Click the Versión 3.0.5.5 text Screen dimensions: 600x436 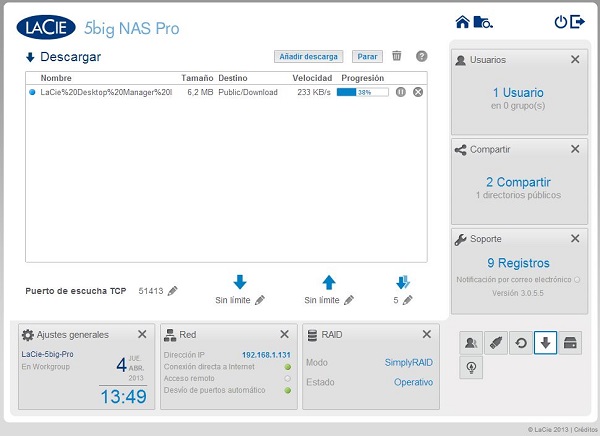518,293
